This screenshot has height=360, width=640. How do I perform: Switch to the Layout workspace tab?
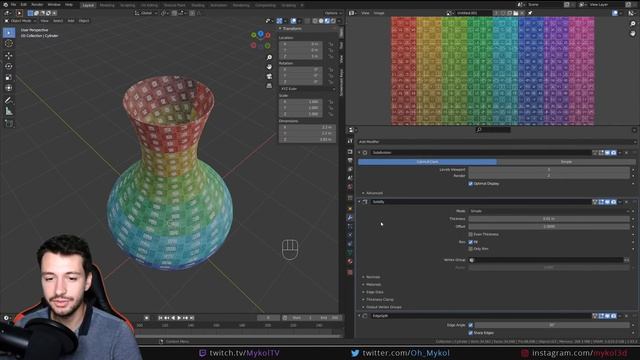coord(88,5)
